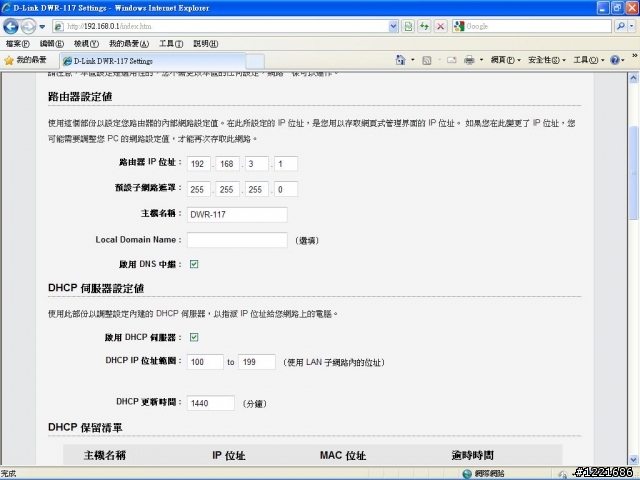The image size is (640, 480).
Task: Click the Favorites star button
Action: point(25,60)
